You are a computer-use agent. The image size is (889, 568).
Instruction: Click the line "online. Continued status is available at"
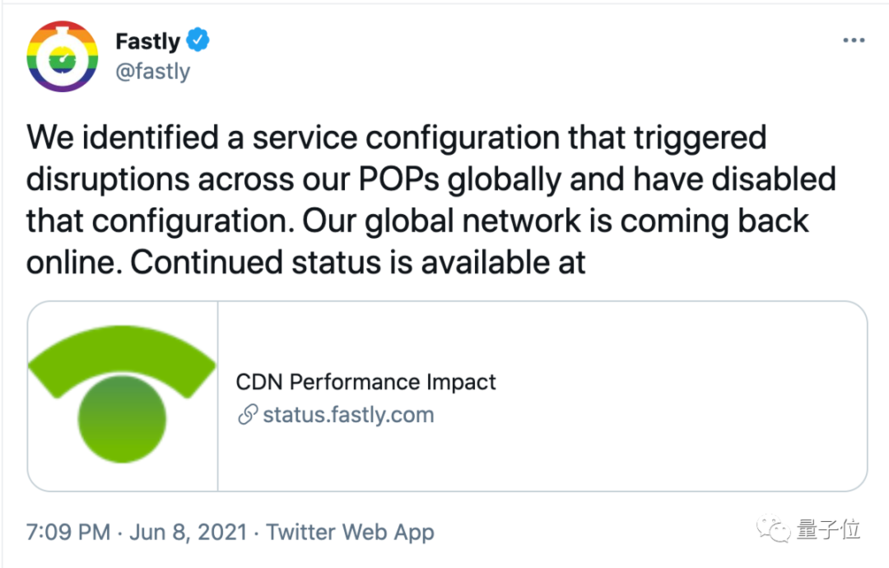point(306,263)
